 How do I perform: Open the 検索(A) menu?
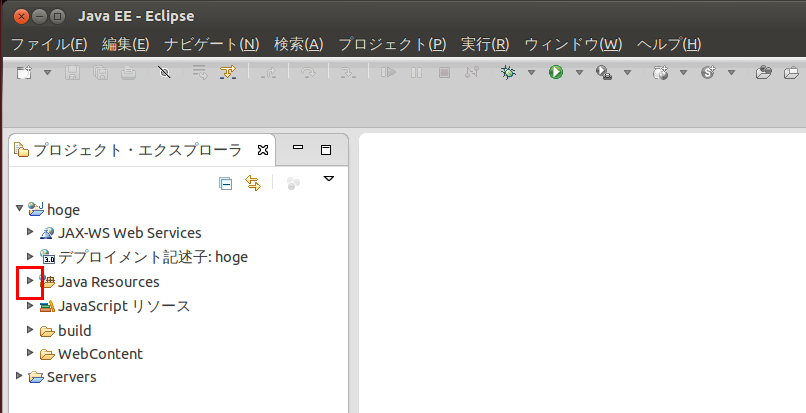[x=299, y=44]
